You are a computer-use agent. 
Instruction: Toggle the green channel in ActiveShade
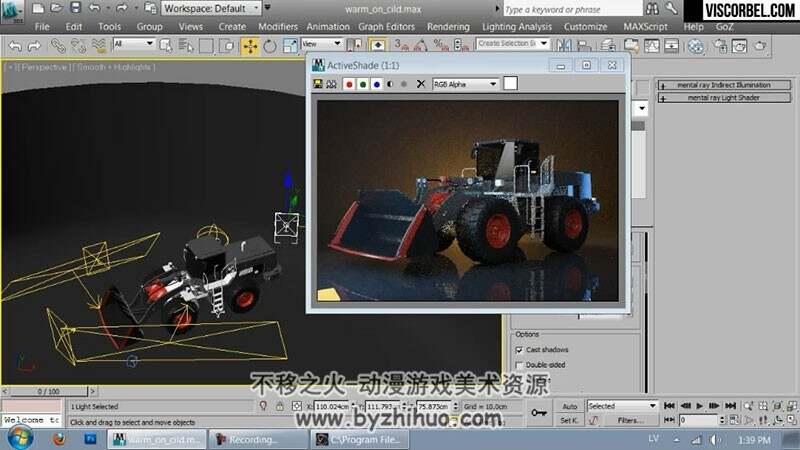pos(363,84)
